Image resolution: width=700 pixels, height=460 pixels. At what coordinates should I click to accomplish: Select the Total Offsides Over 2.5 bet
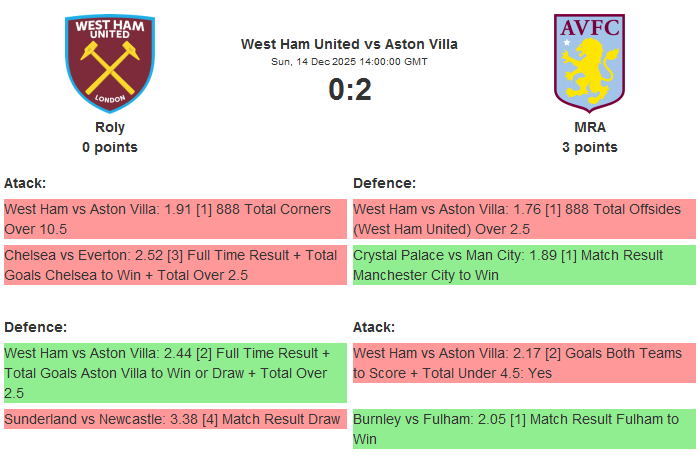click(524, 219)
